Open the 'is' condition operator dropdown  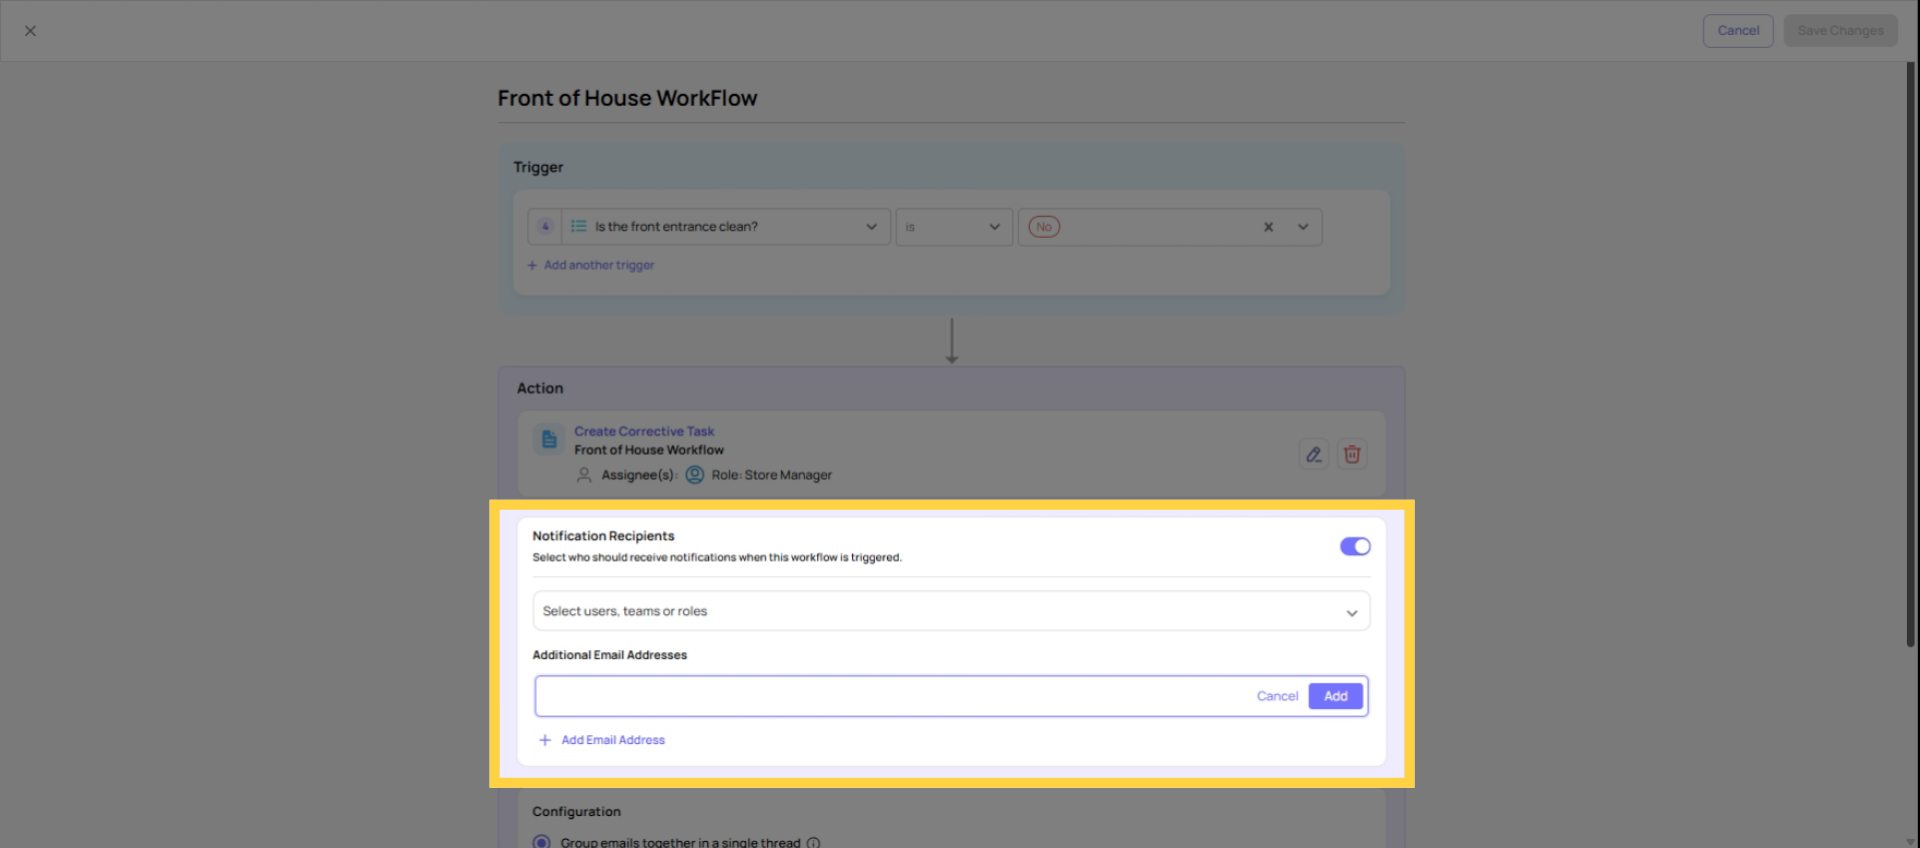tap(954, 227)
